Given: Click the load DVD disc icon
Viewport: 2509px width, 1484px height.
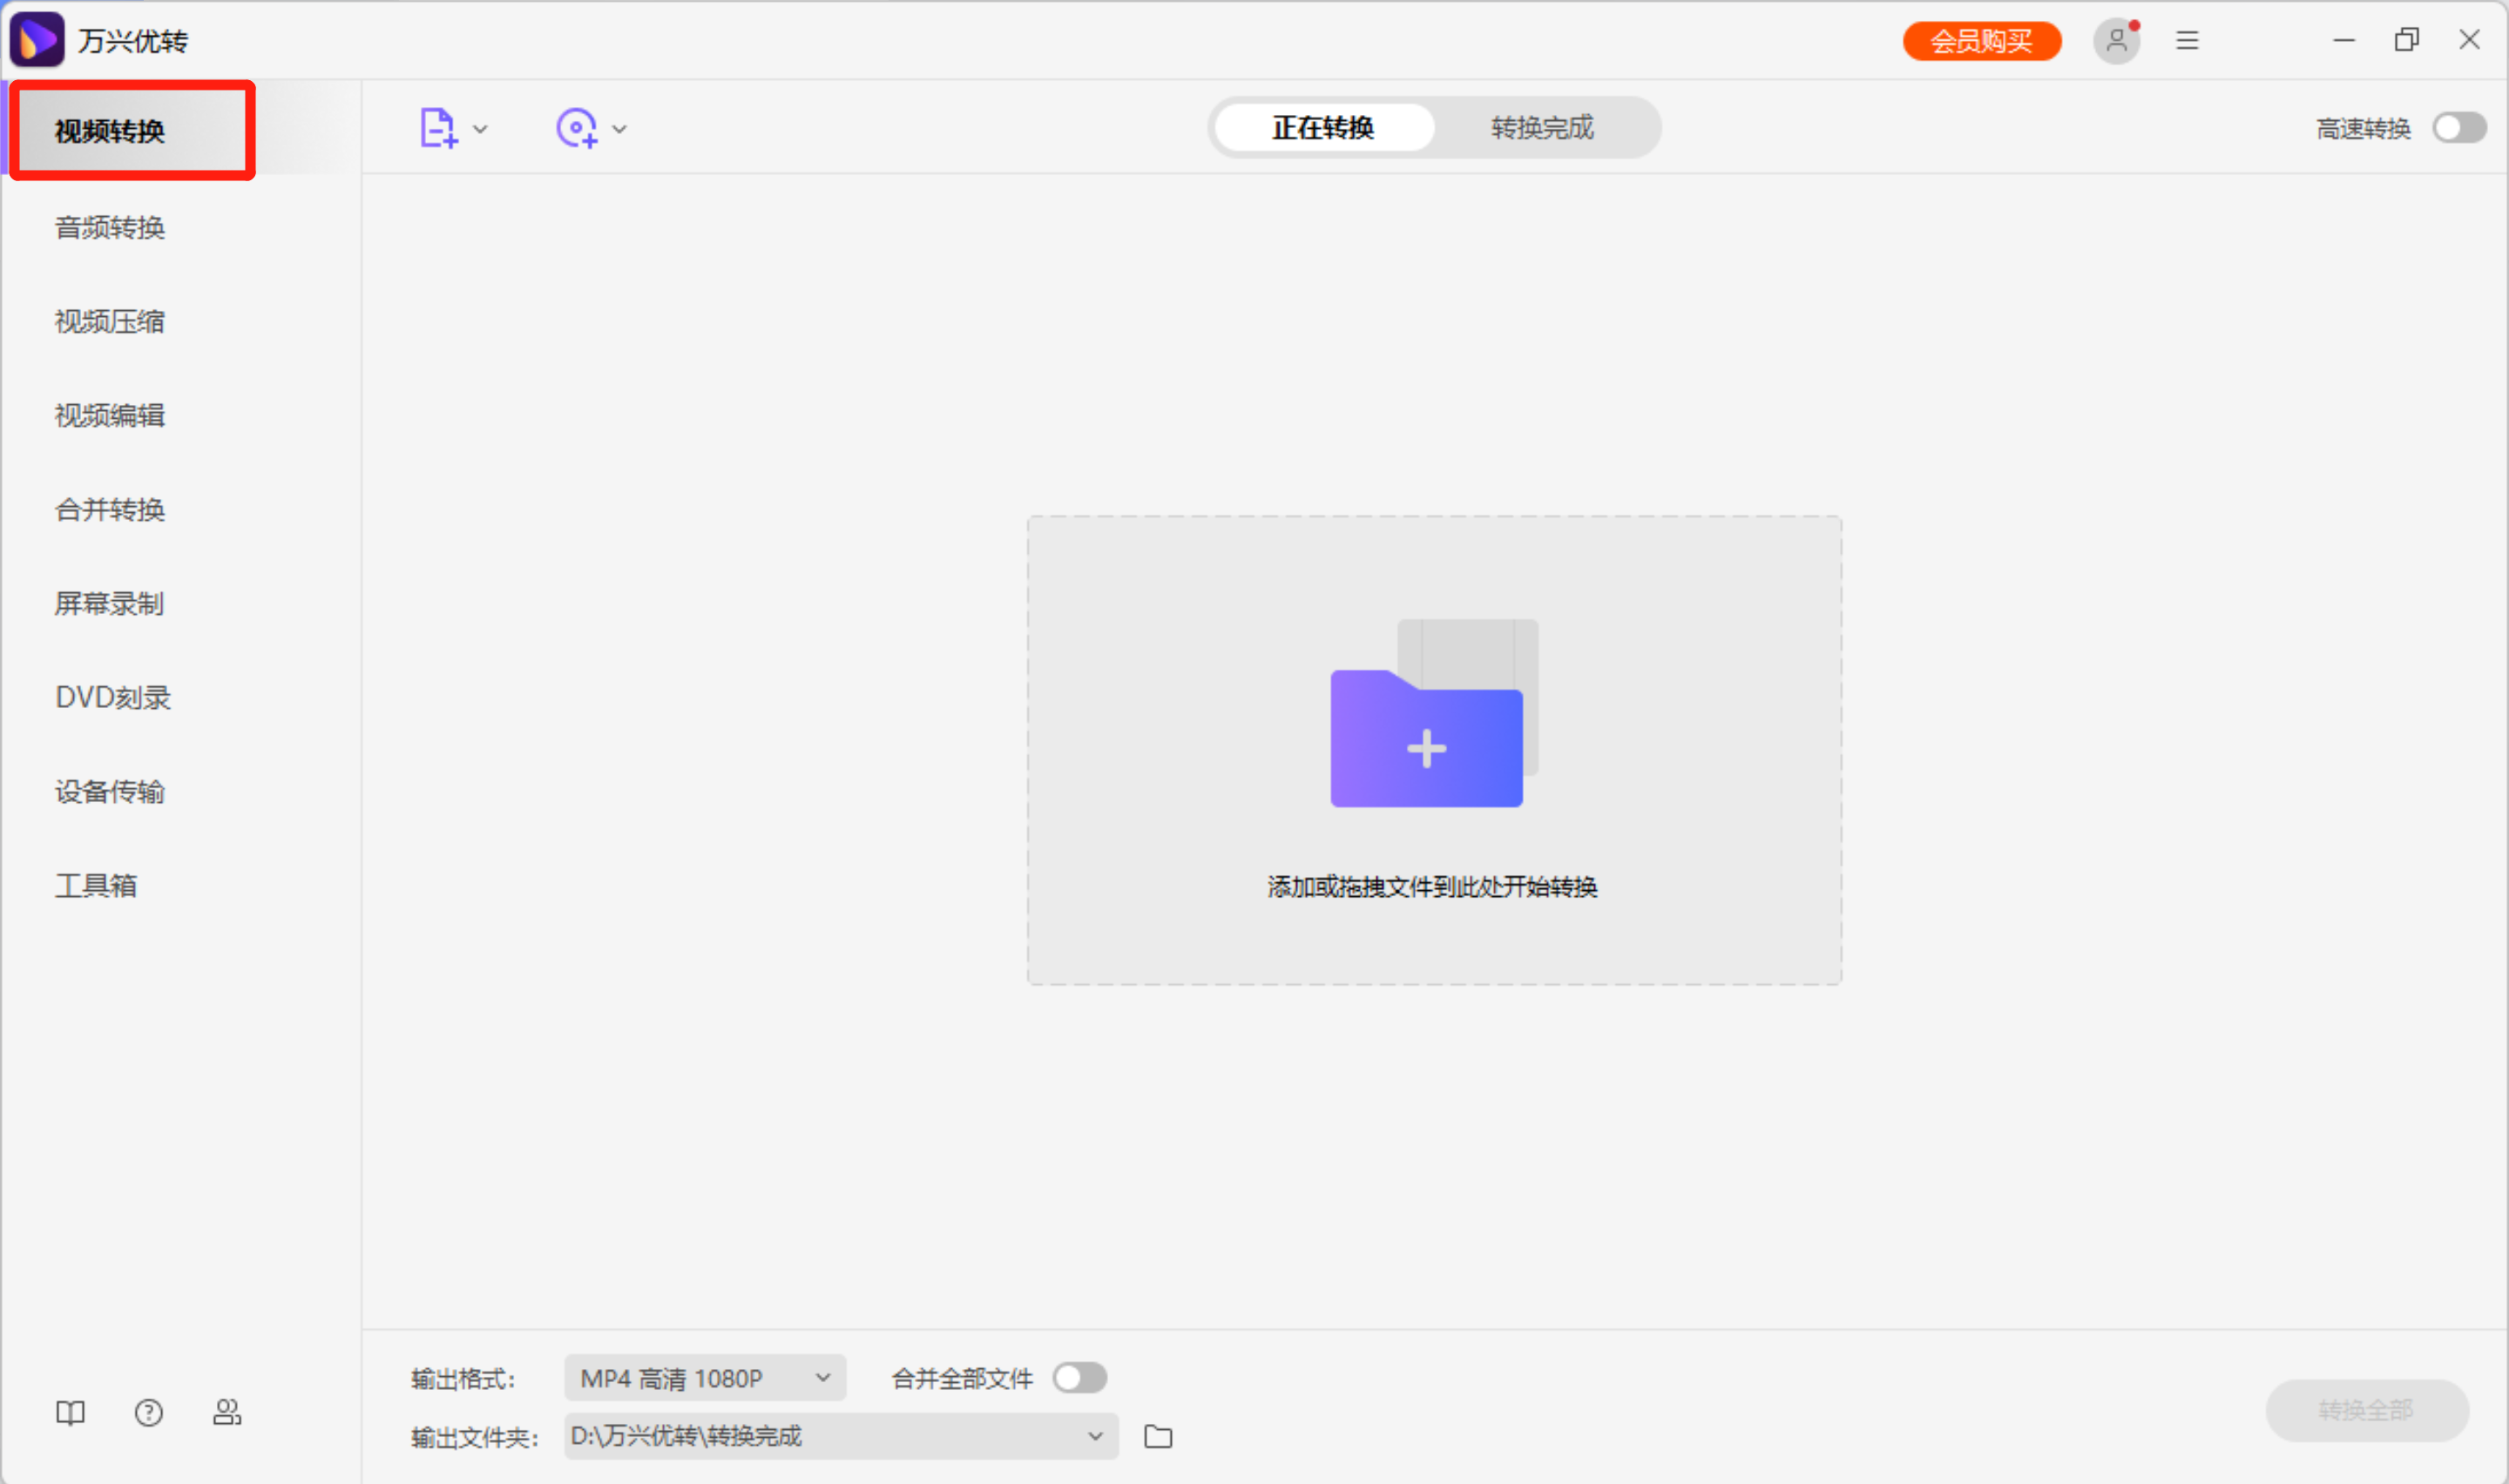Looking at the screenshot, I should pos(576,128).
